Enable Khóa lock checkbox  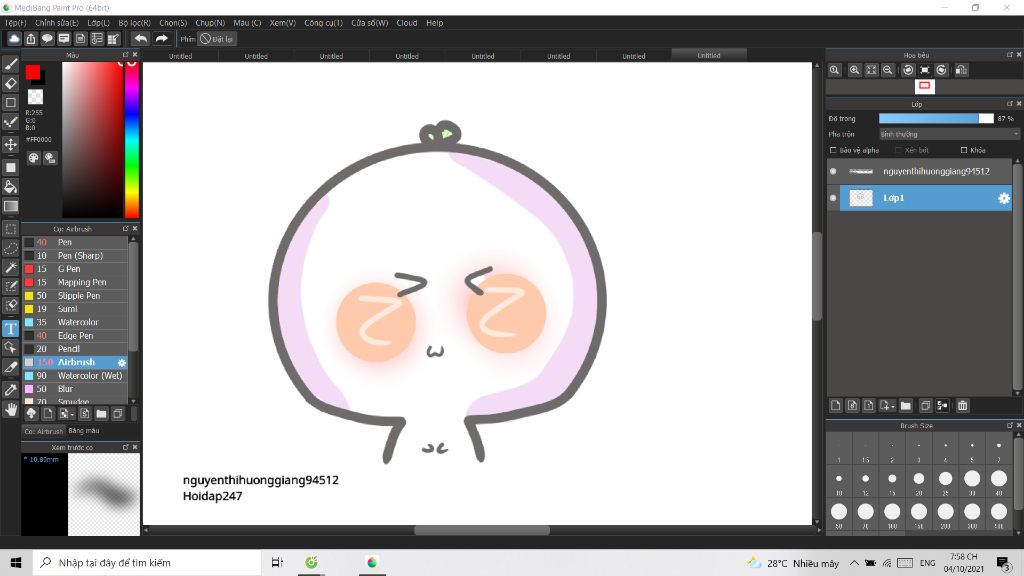(964, 150)
